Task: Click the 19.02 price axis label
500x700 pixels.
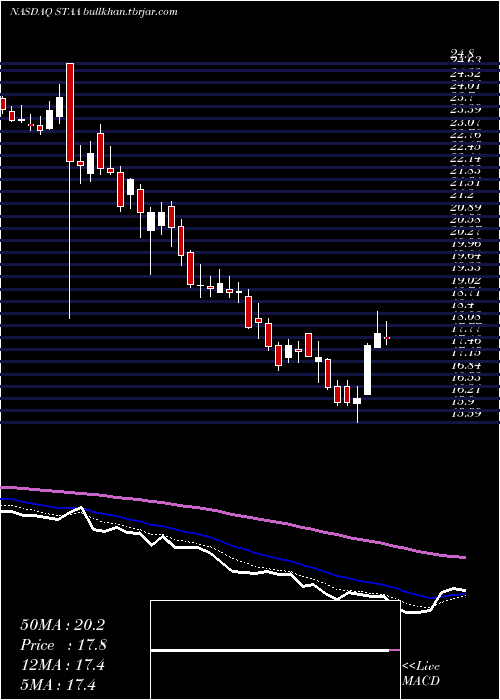Action: coord(465,280)
